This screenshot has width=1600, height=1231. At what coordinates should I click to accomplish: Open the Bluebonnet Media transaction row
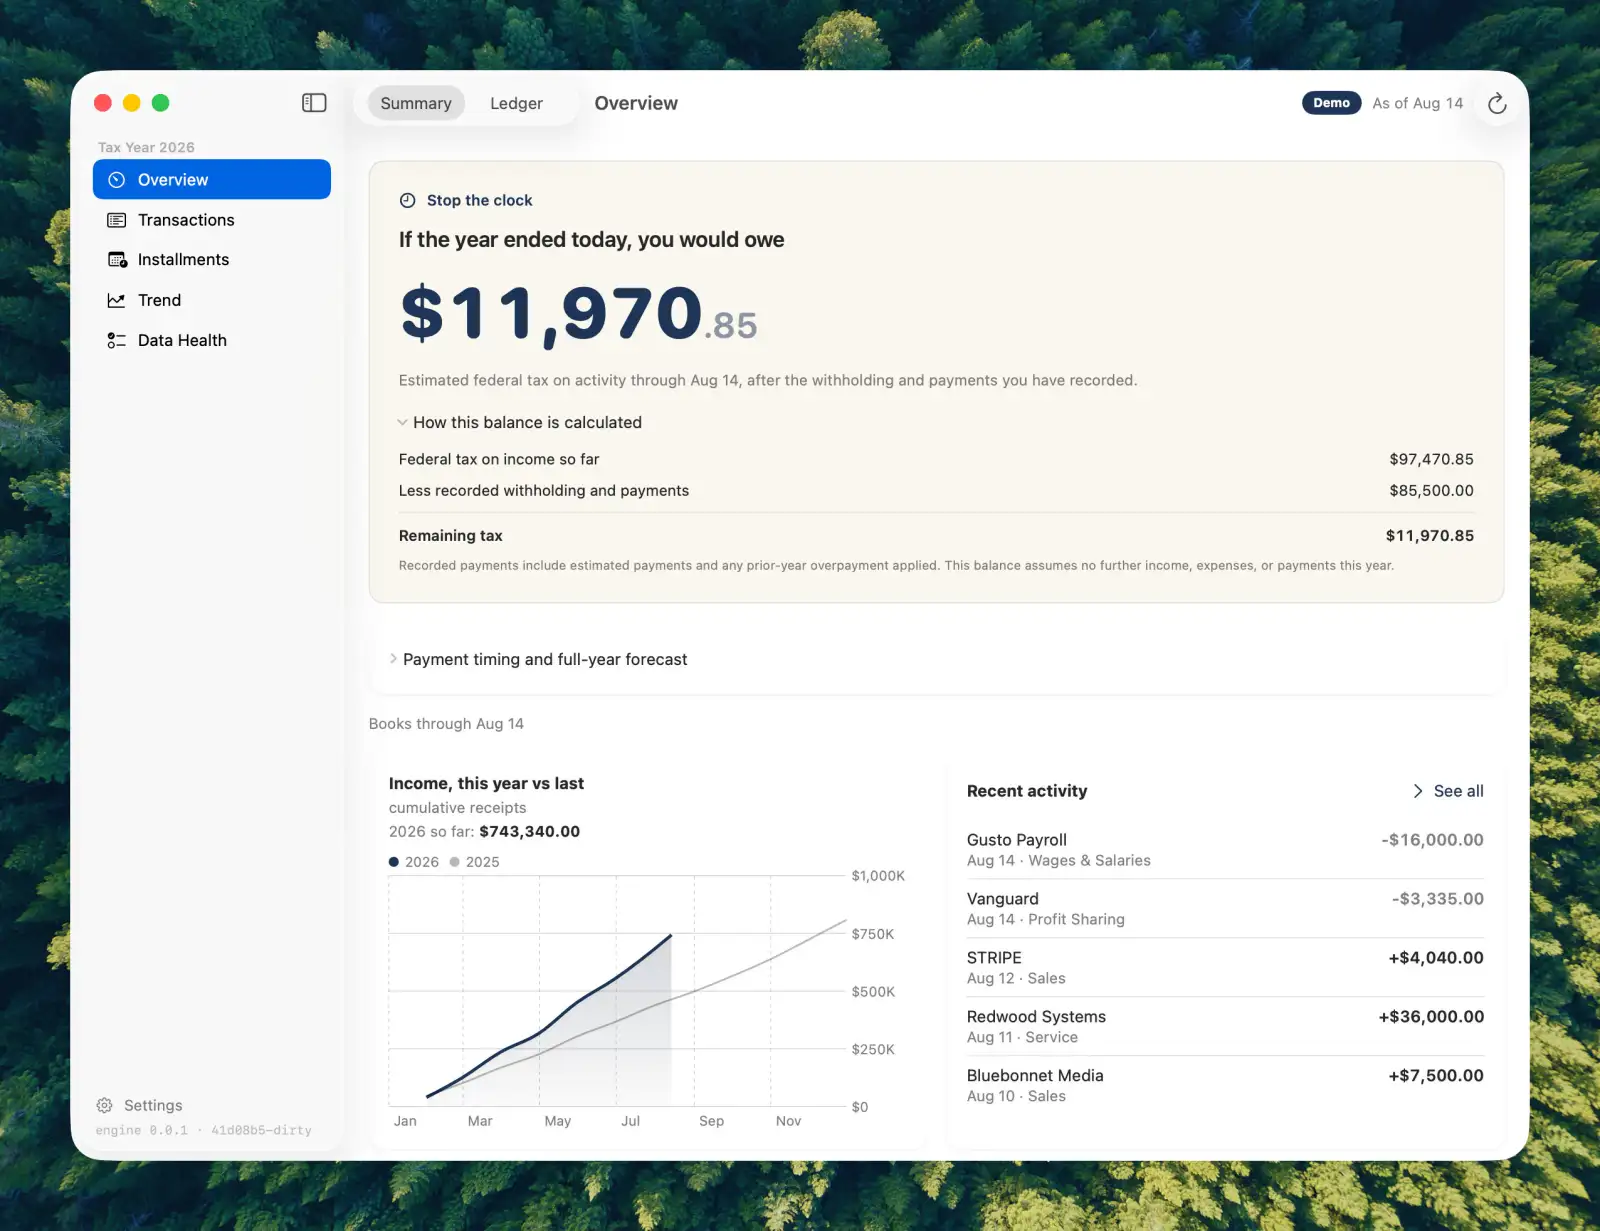[x=1225, y=1086]
